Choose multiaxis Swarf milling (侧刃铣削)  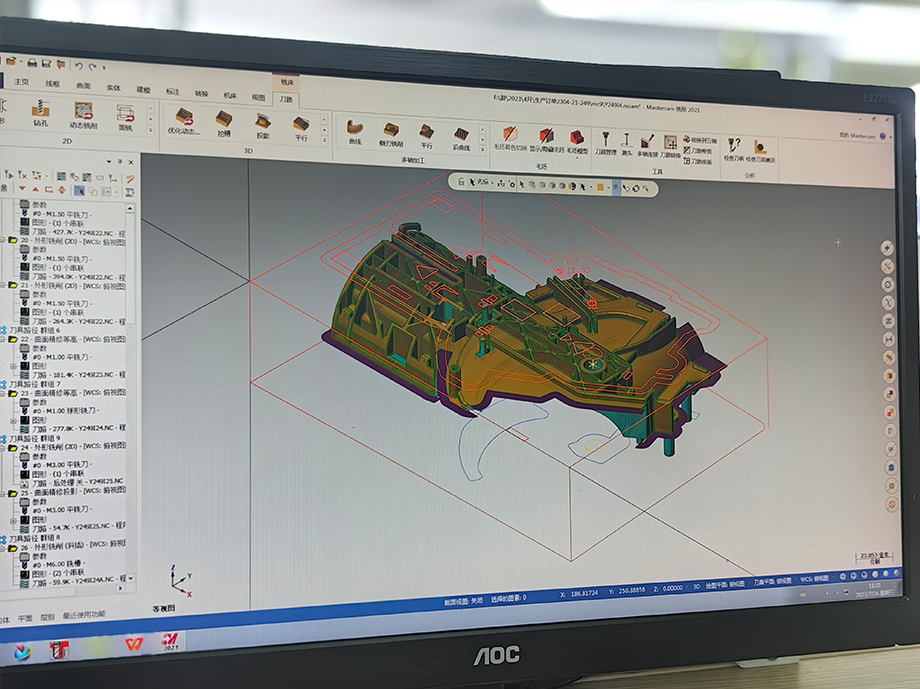tap(391, 134)
